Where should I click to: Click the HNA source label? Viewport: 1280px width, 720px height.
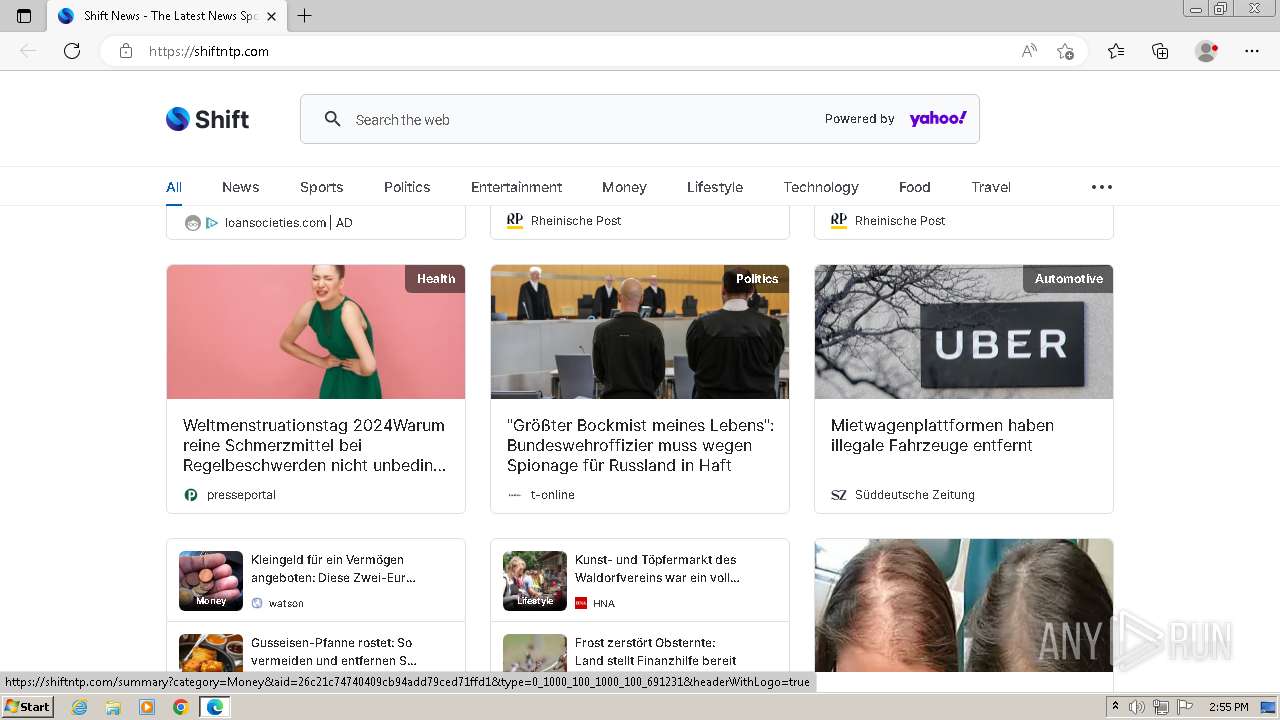pyautogui.click(x=604, y=603)
